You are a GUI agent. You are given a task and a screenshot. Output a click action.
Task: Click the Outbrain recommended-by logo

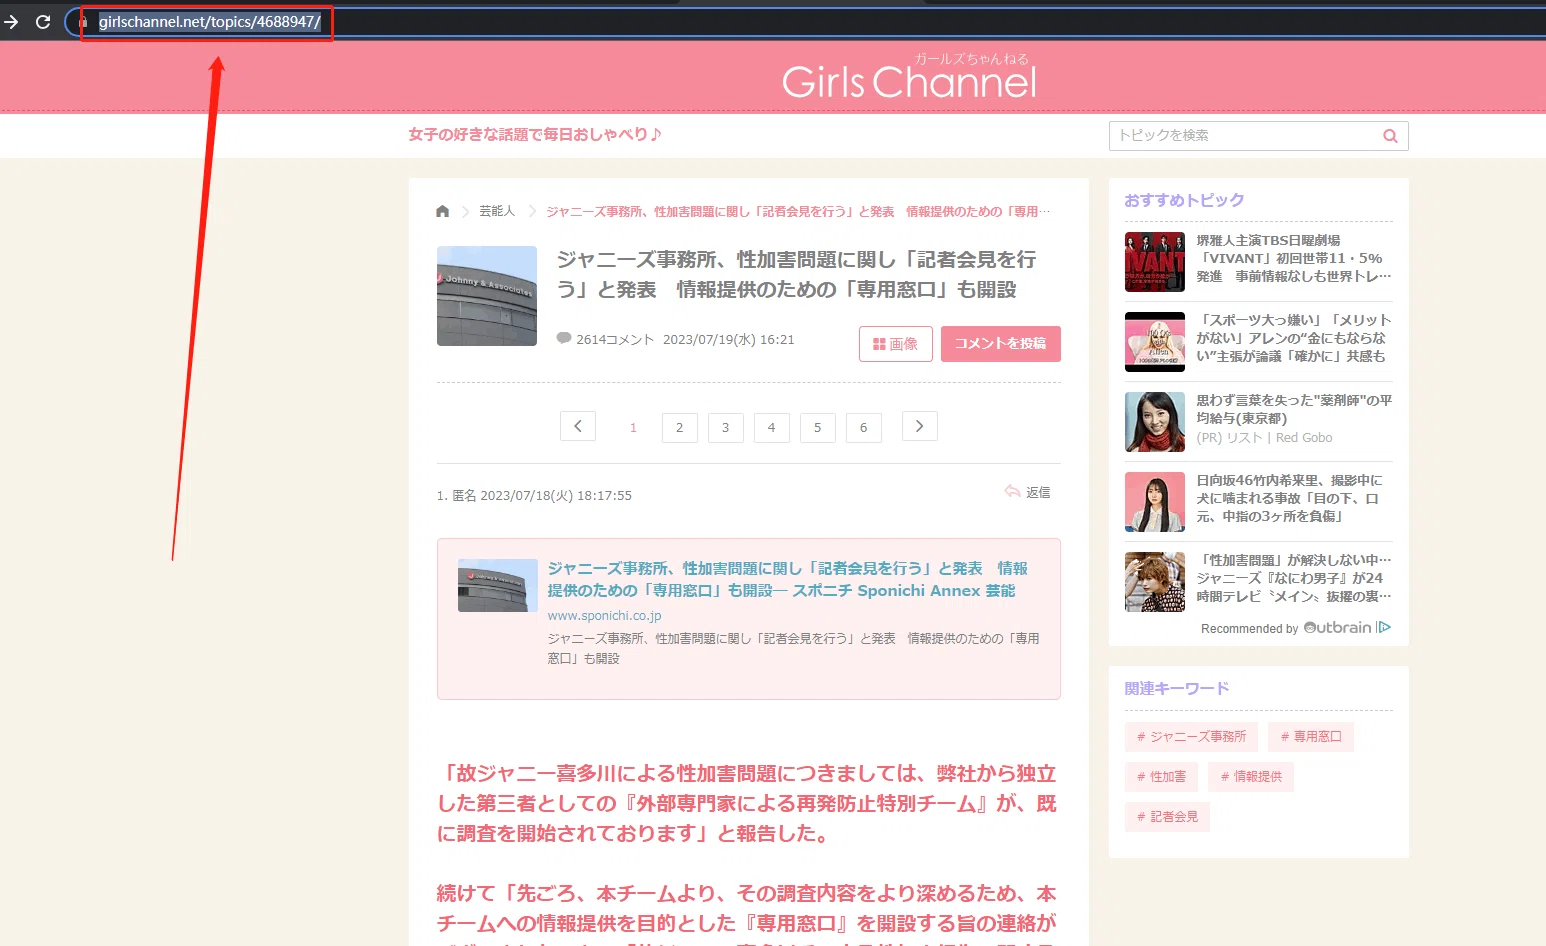point(1347,627)
